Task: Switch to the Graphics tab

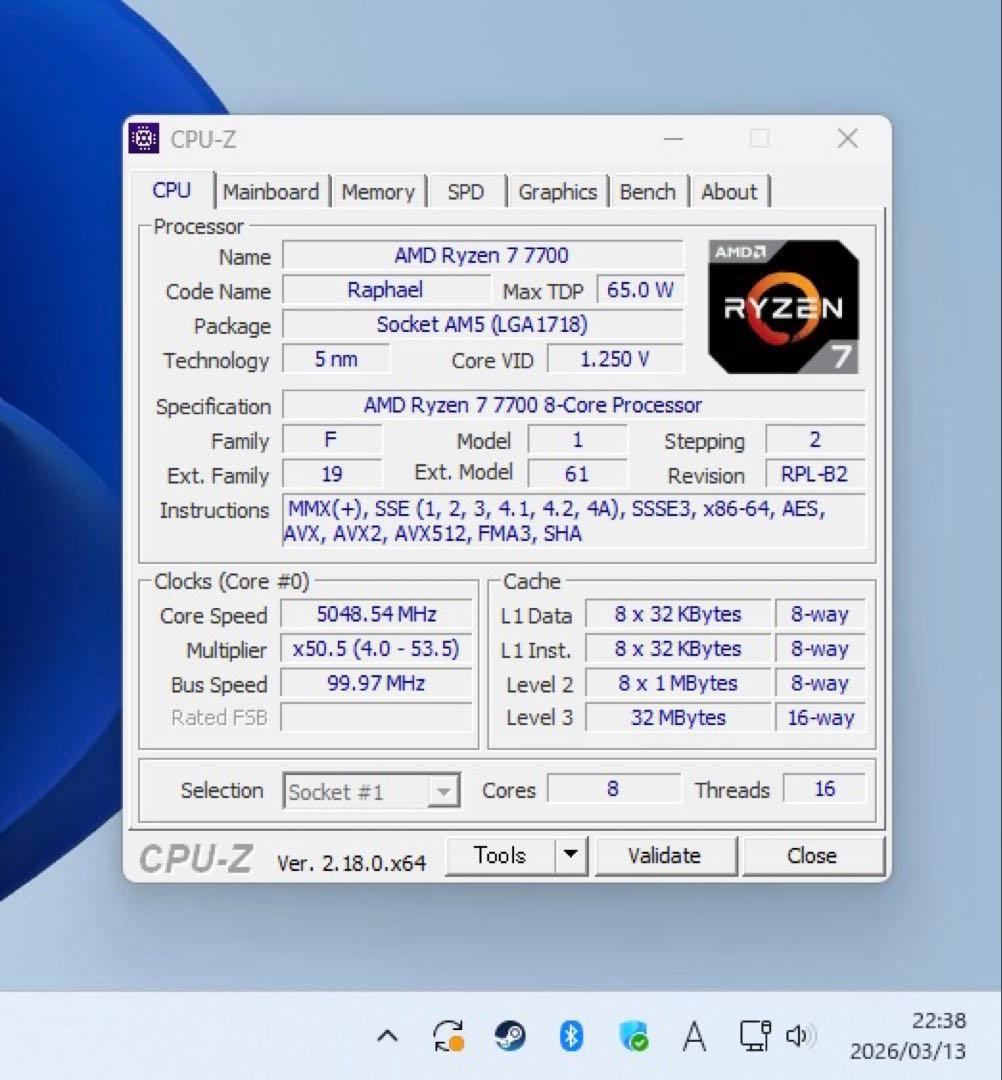Action: (x=557, y=191)
